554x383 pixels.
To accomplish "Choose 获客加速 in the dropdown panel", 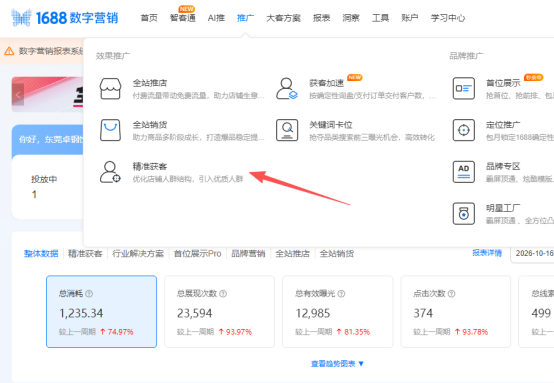I will click(x=326, y=83).
